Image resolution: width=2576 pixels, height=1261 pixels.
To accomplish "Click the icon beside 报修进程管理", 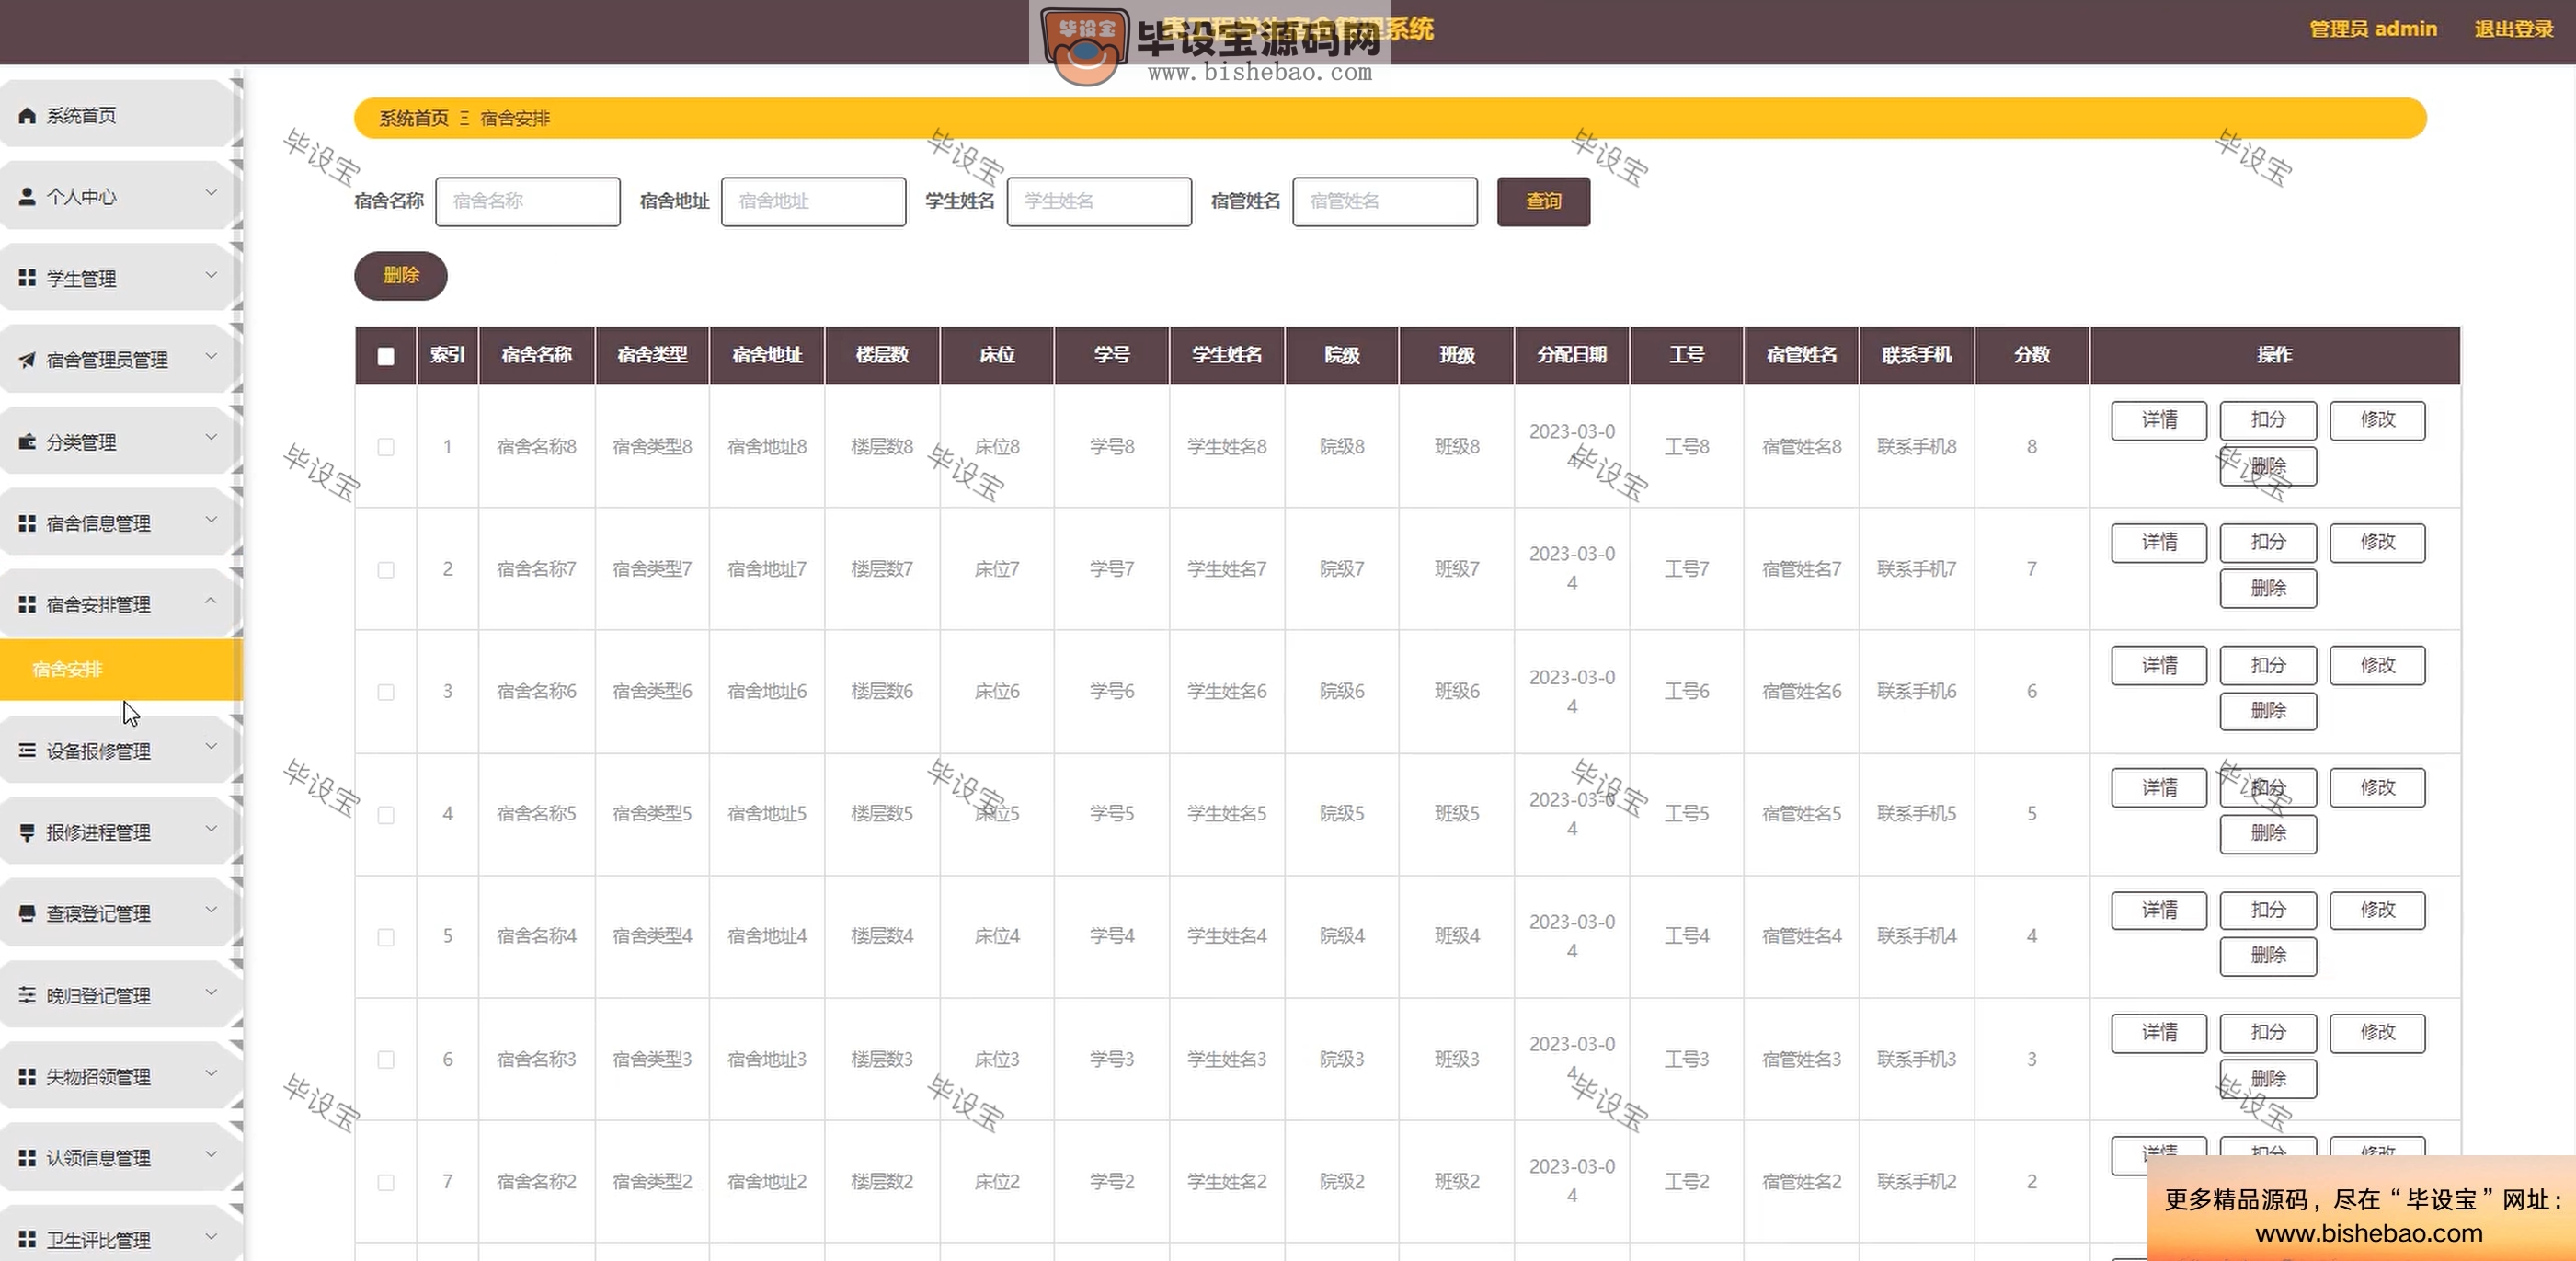I will pyautogui.click(x=28, y=832).
